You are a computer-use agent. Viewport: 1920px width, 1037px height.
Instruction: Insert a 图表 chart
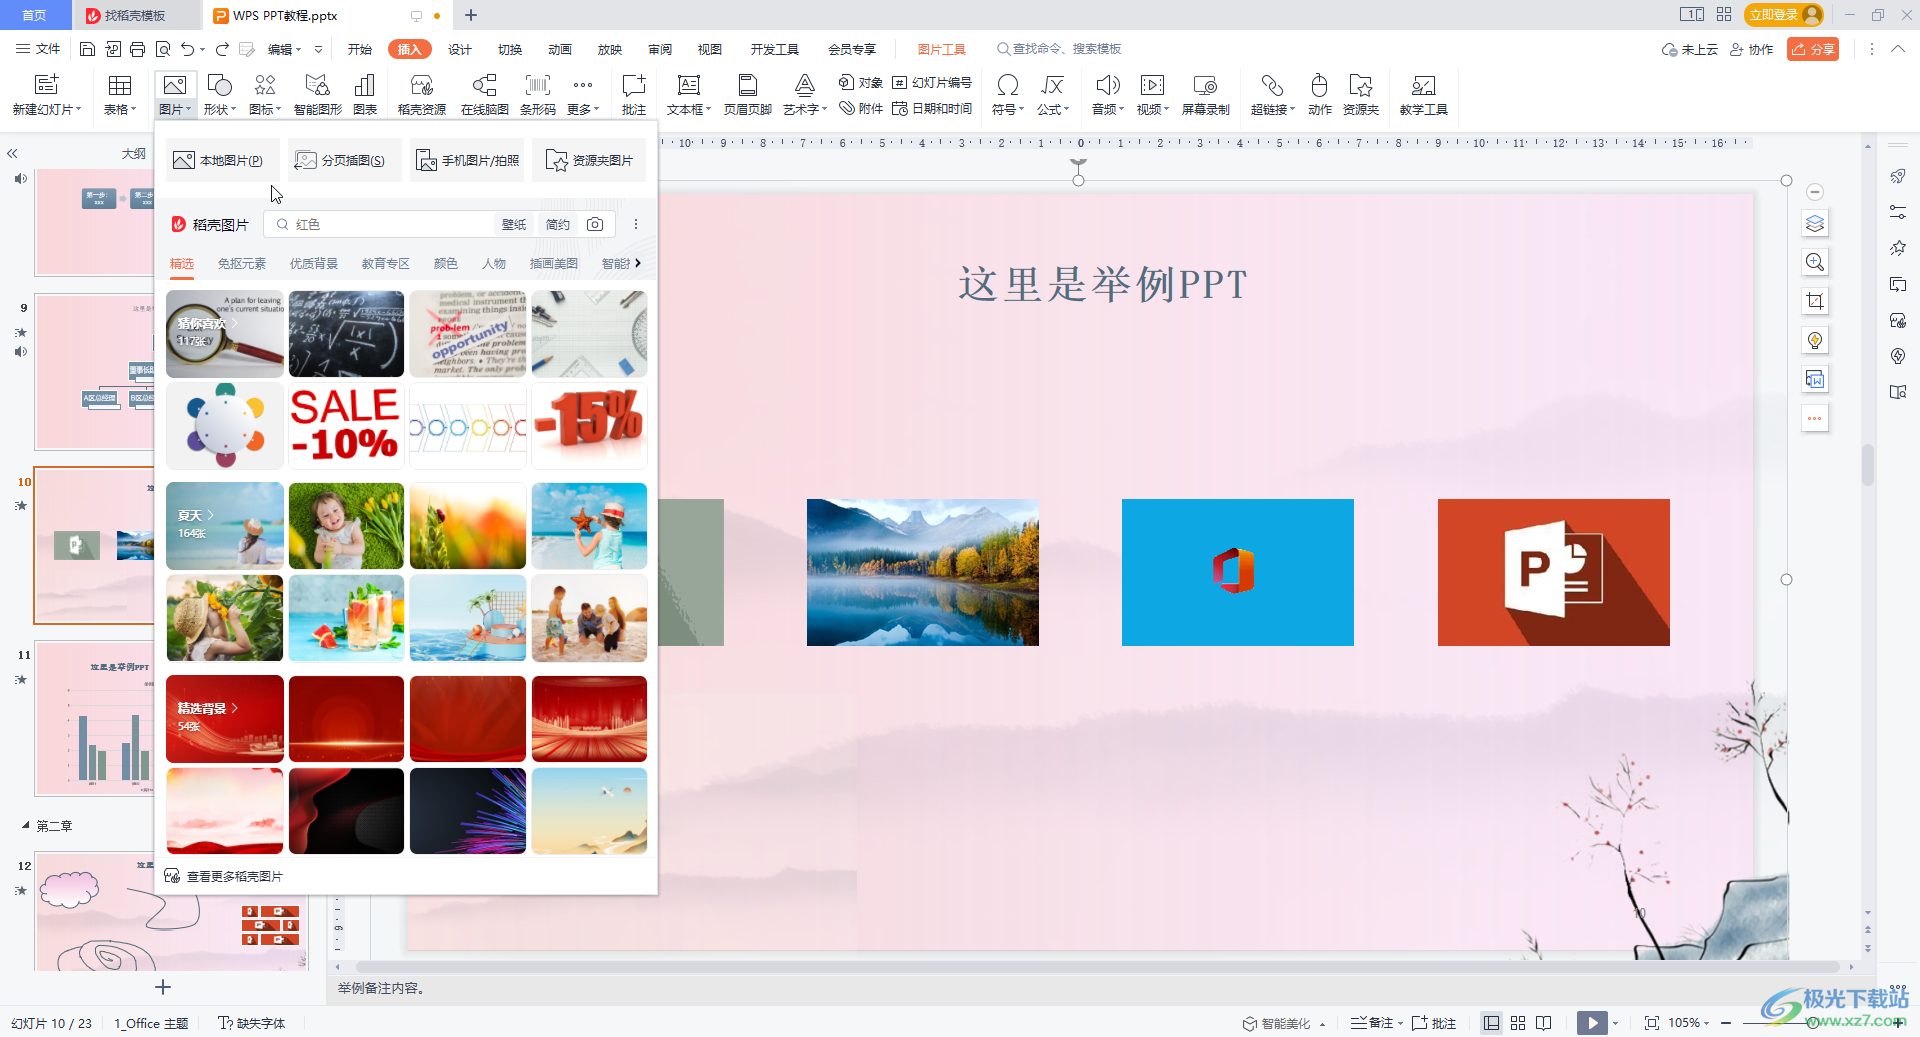coord(365,95)
